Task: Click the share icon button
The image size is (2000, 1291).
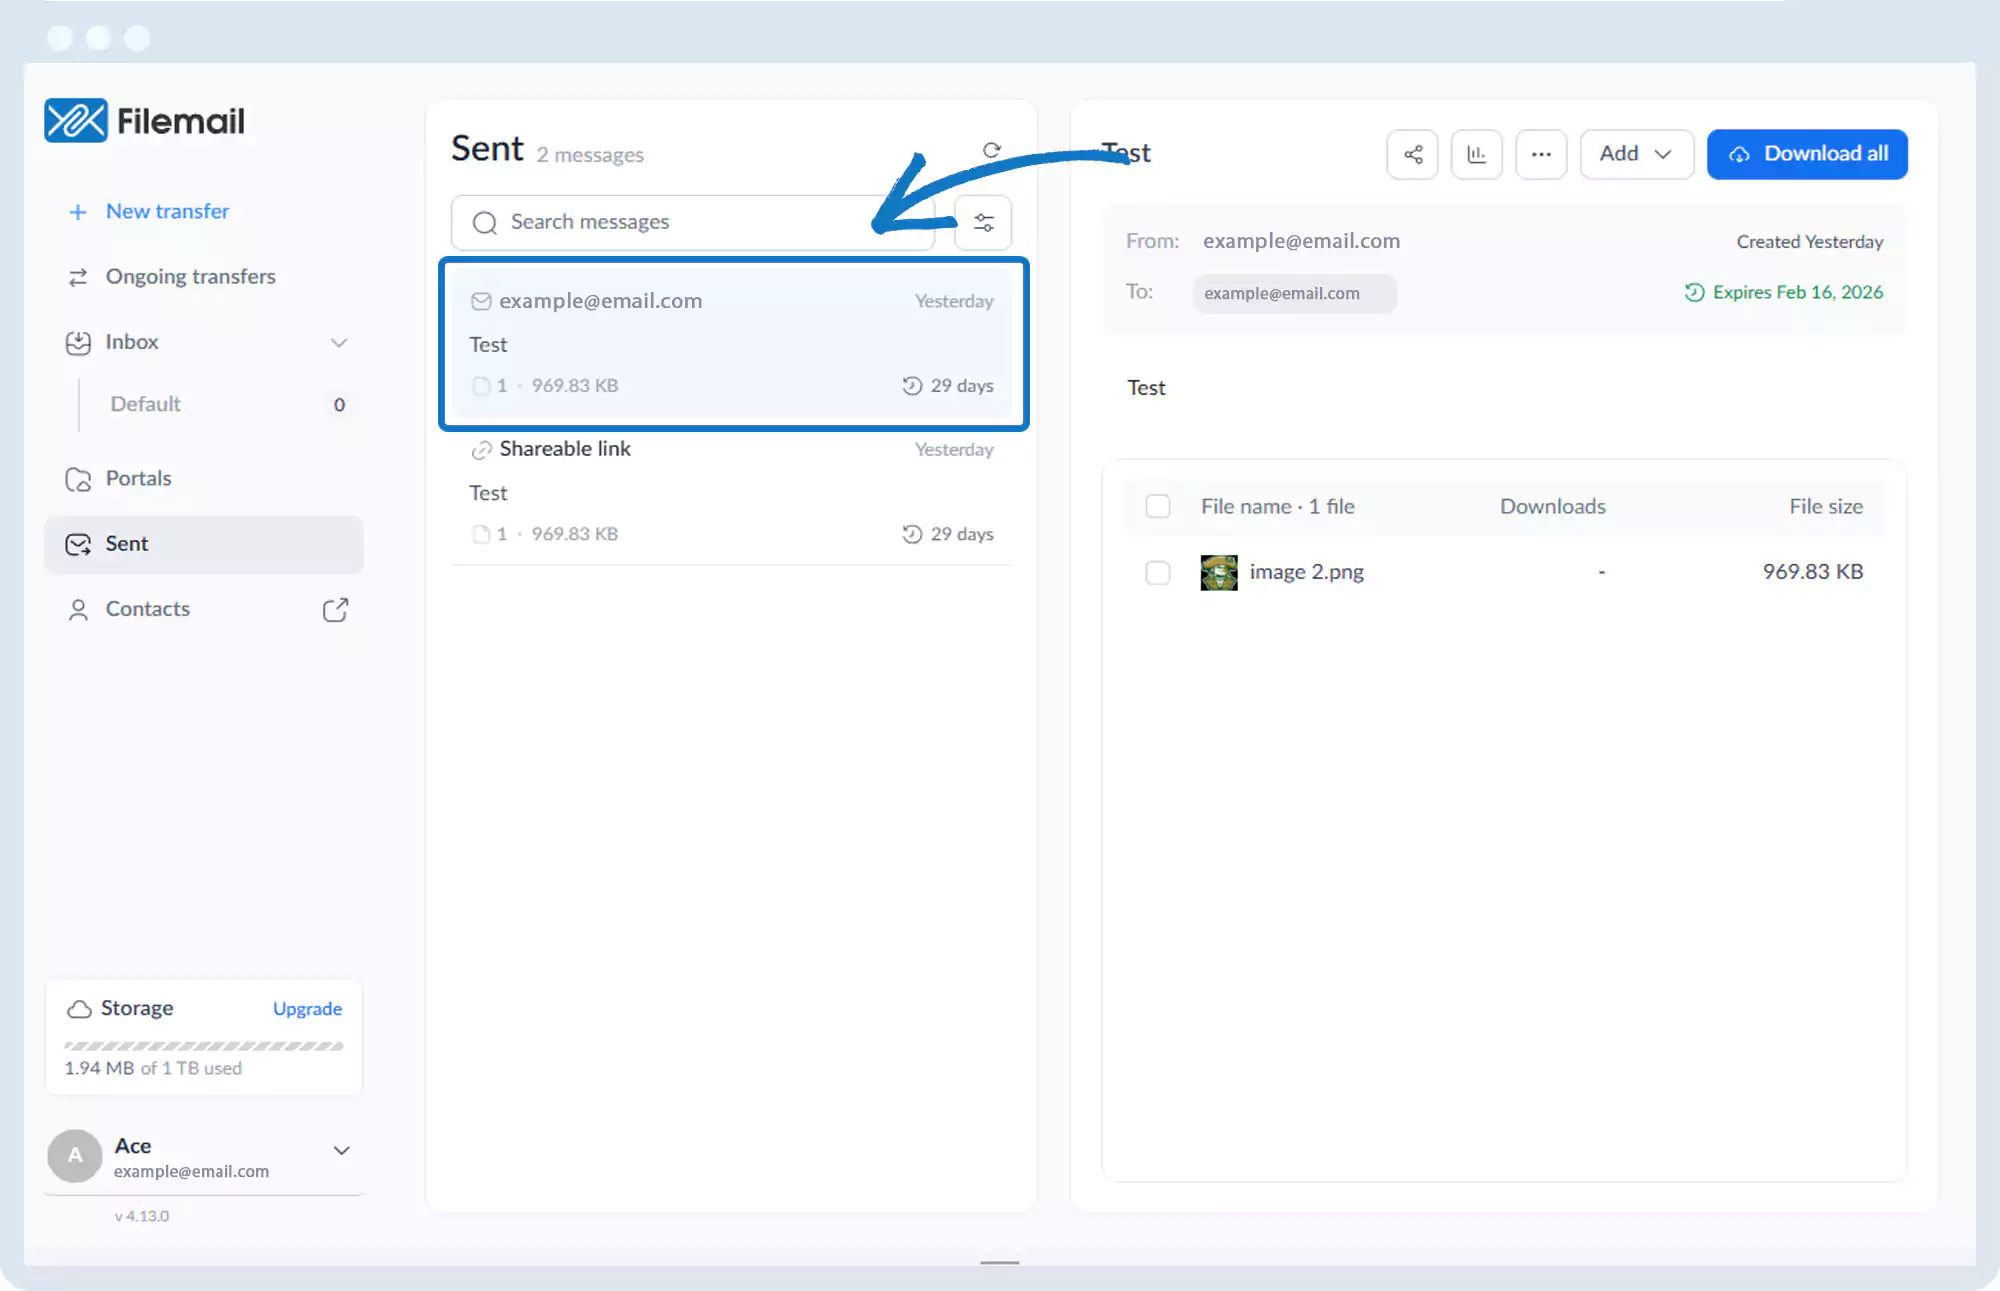Action: point(1412,154)
